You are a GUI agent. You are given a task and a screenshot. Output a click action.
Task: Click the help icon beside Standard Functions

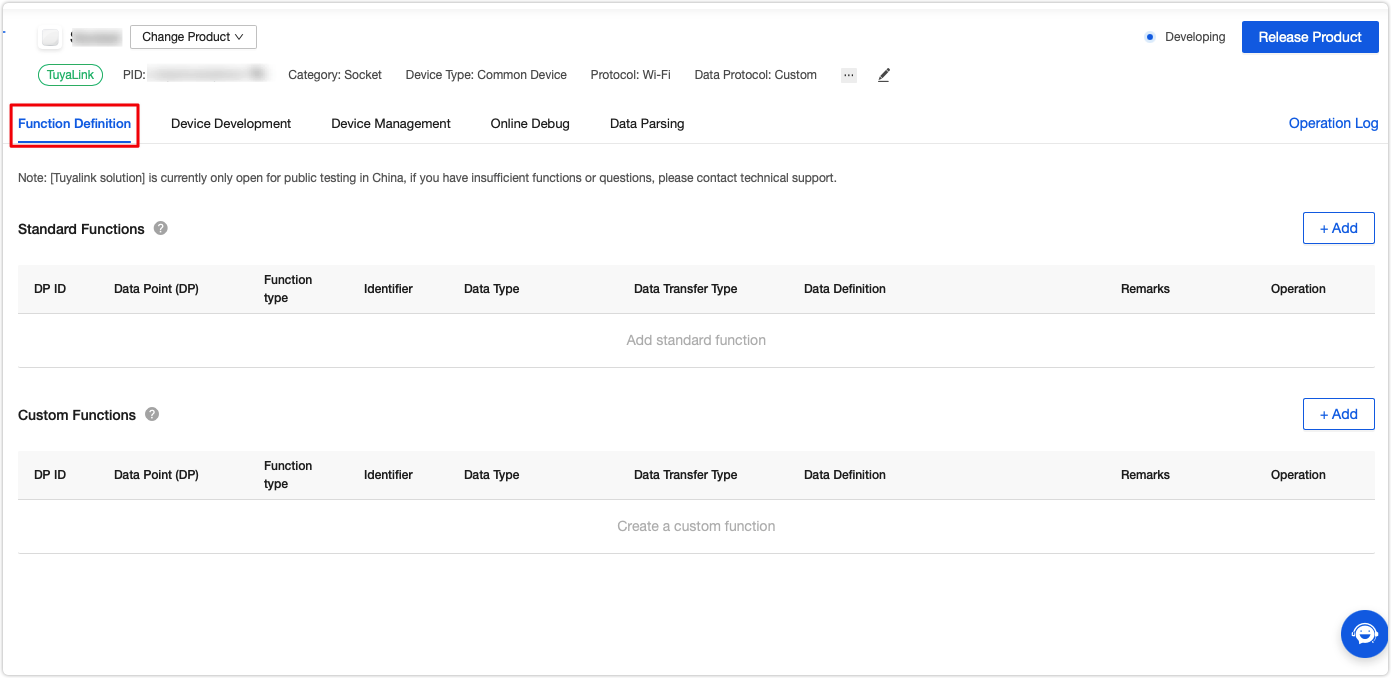tap(161, 228)
